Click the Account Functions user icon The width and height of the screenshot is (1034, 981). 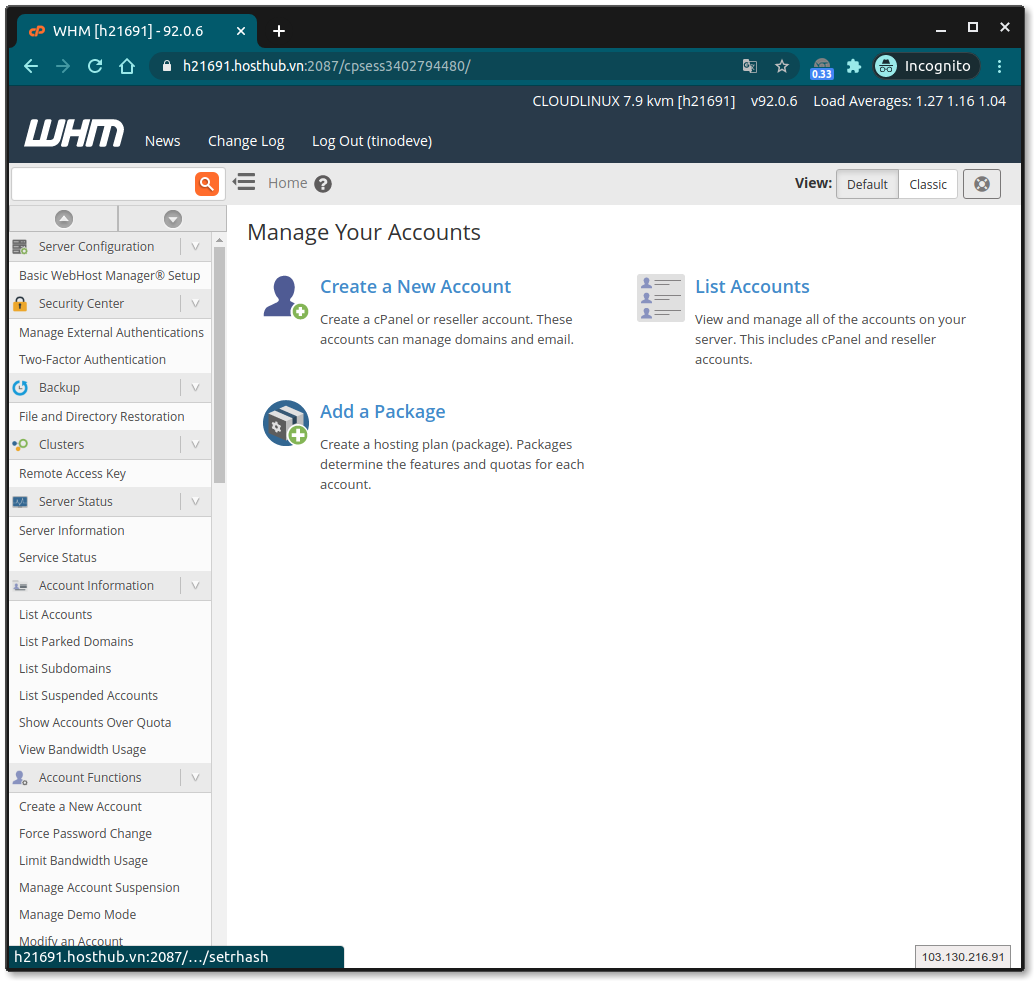tap(20, 778)
